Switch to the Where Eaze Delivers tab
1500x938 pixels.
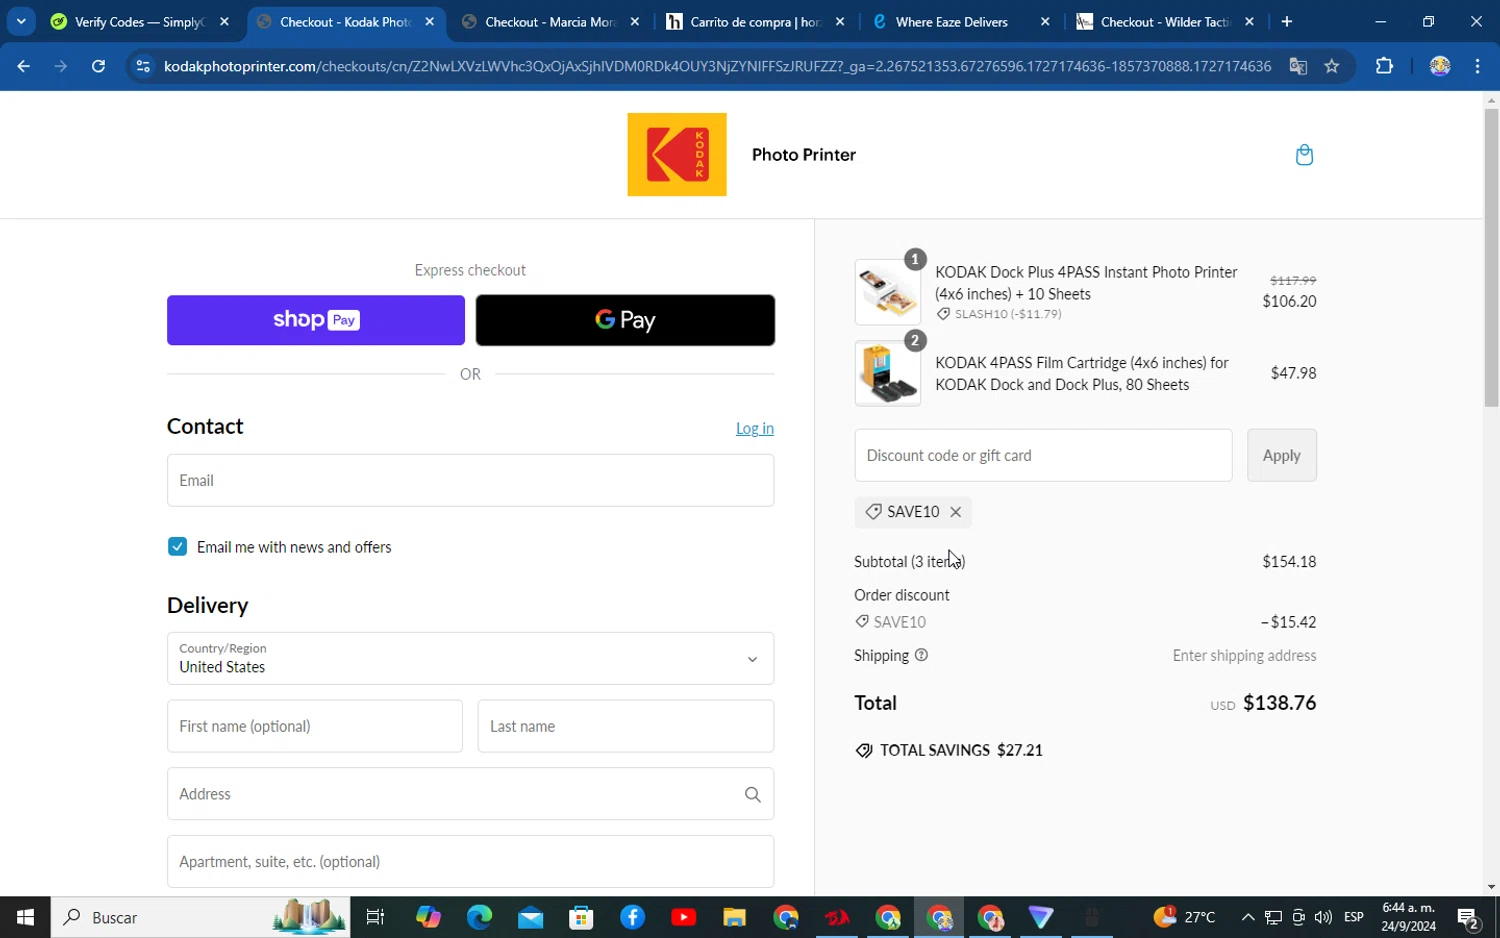pyautogui.click(x=952, y=22)
